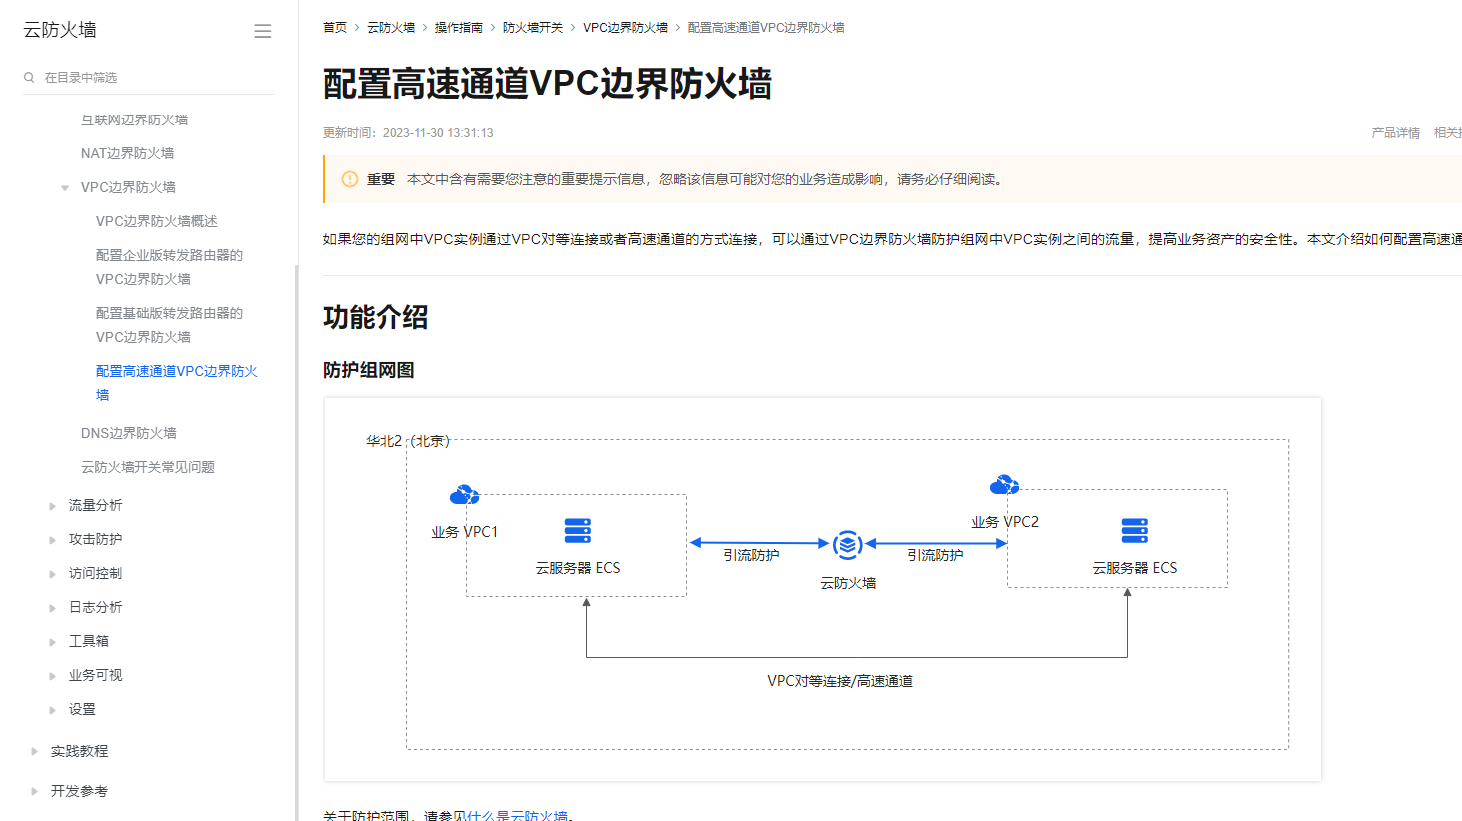Click 开发参考 label in sidebar
The image size is (1462, 821).
79,791
